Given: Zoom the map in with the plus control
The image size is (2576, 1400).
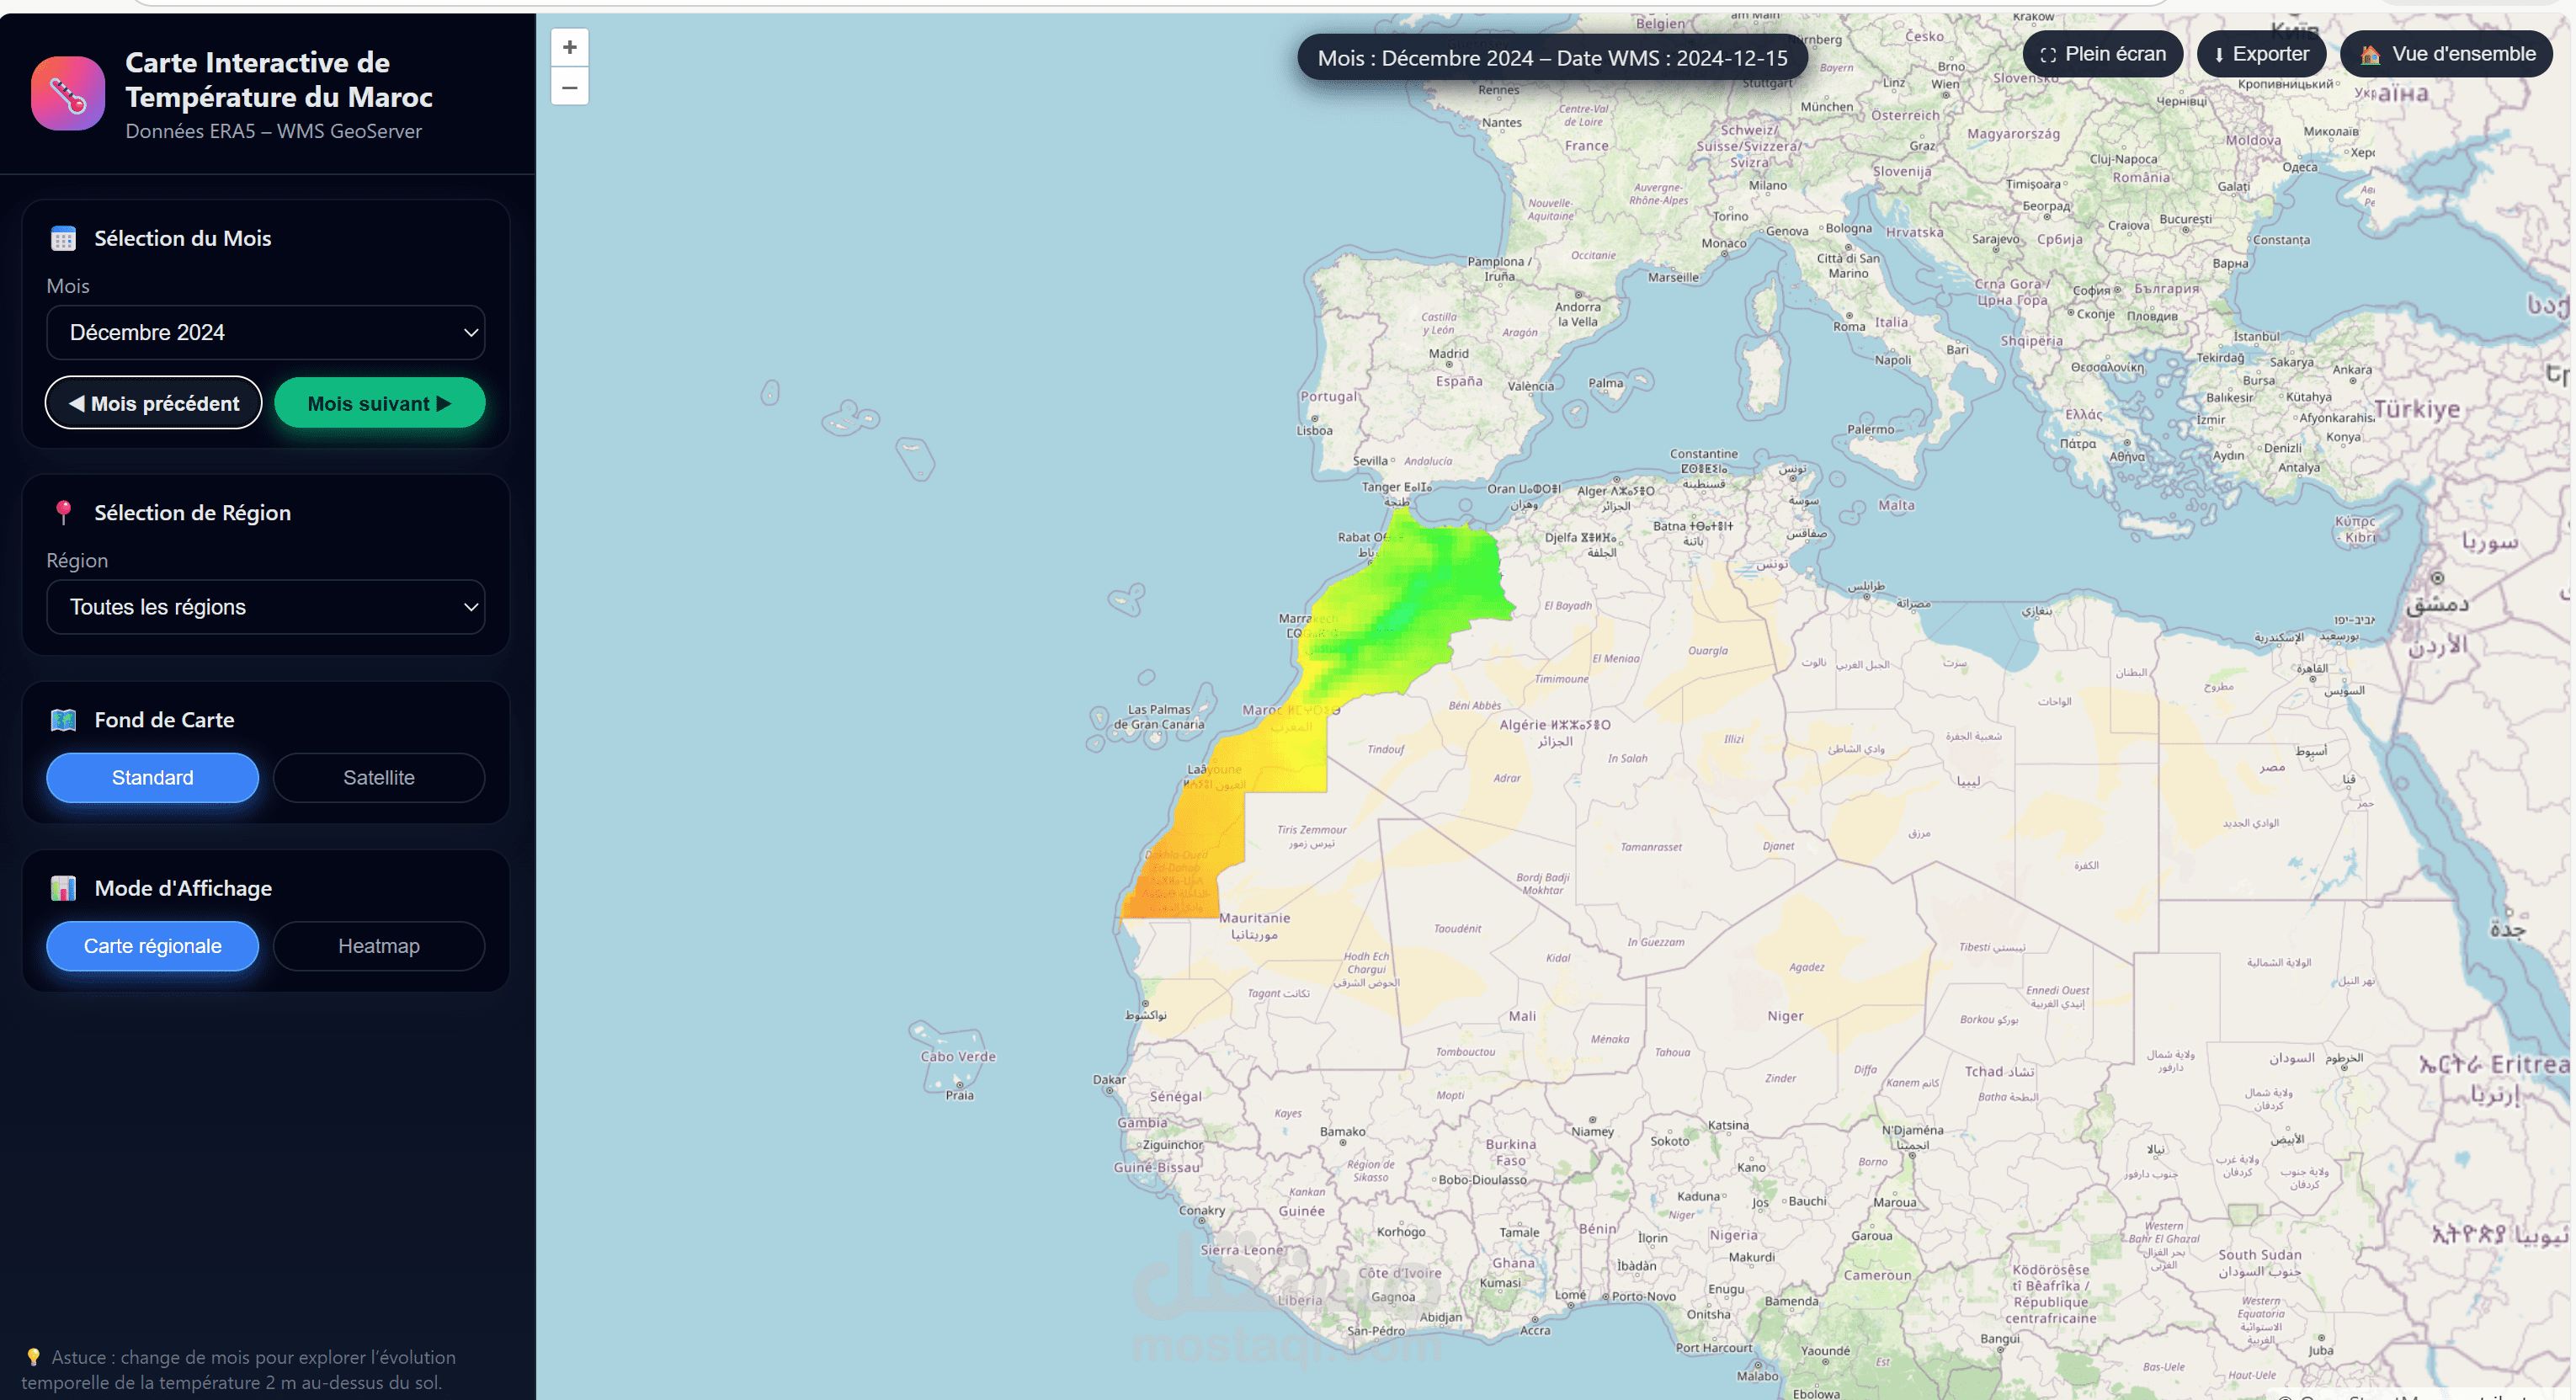Looking at the screenshot, I should click(x=569, y=46).
